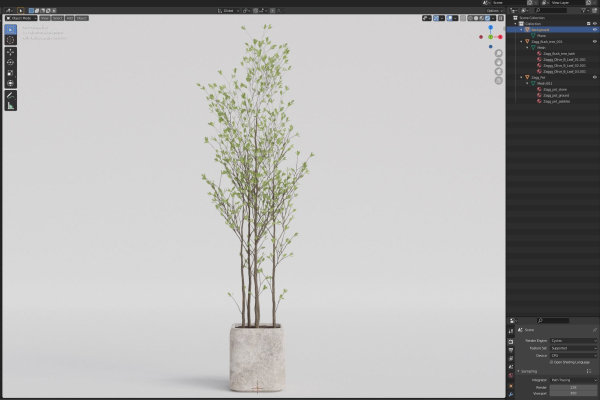
Task: Open the Tool properties tab
Action: pyautogui.click(x=511, y=331)
